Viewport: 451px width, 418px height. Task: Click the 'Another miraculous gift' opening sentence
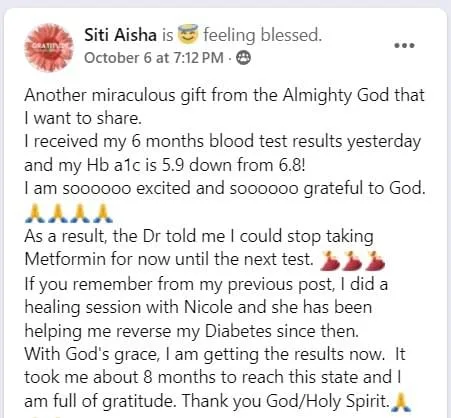tap(224, 107)
